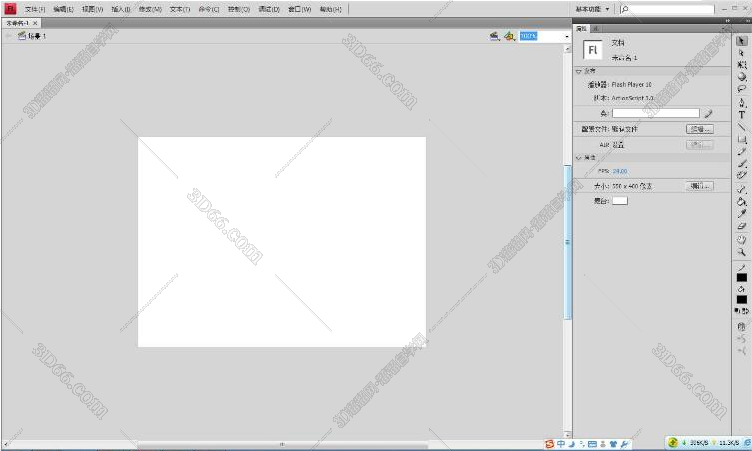The height and width of the screenshot is (451, 752).
Task: Click the Sogou input S tray icon
Action: click(x=550, y=444)
